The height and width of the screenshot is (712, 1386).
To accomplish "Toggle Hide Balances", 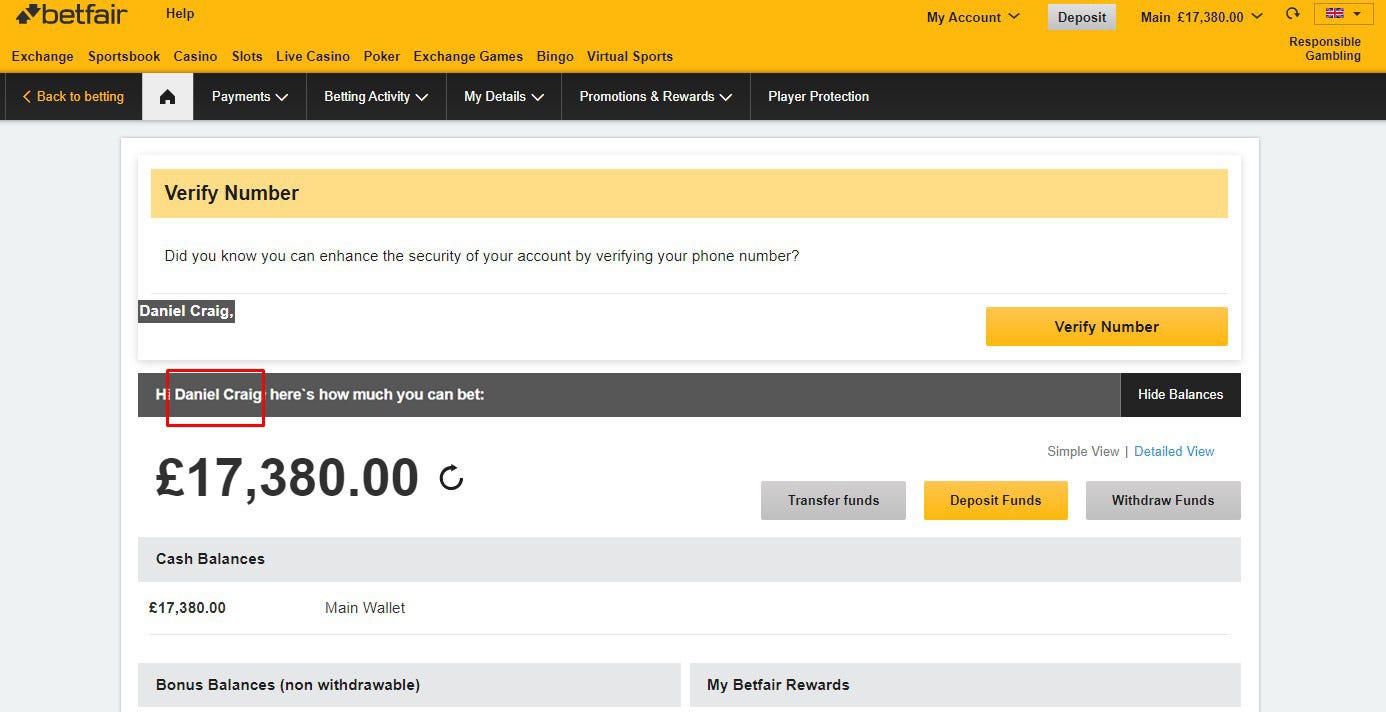I will (x=1181, y=394).
